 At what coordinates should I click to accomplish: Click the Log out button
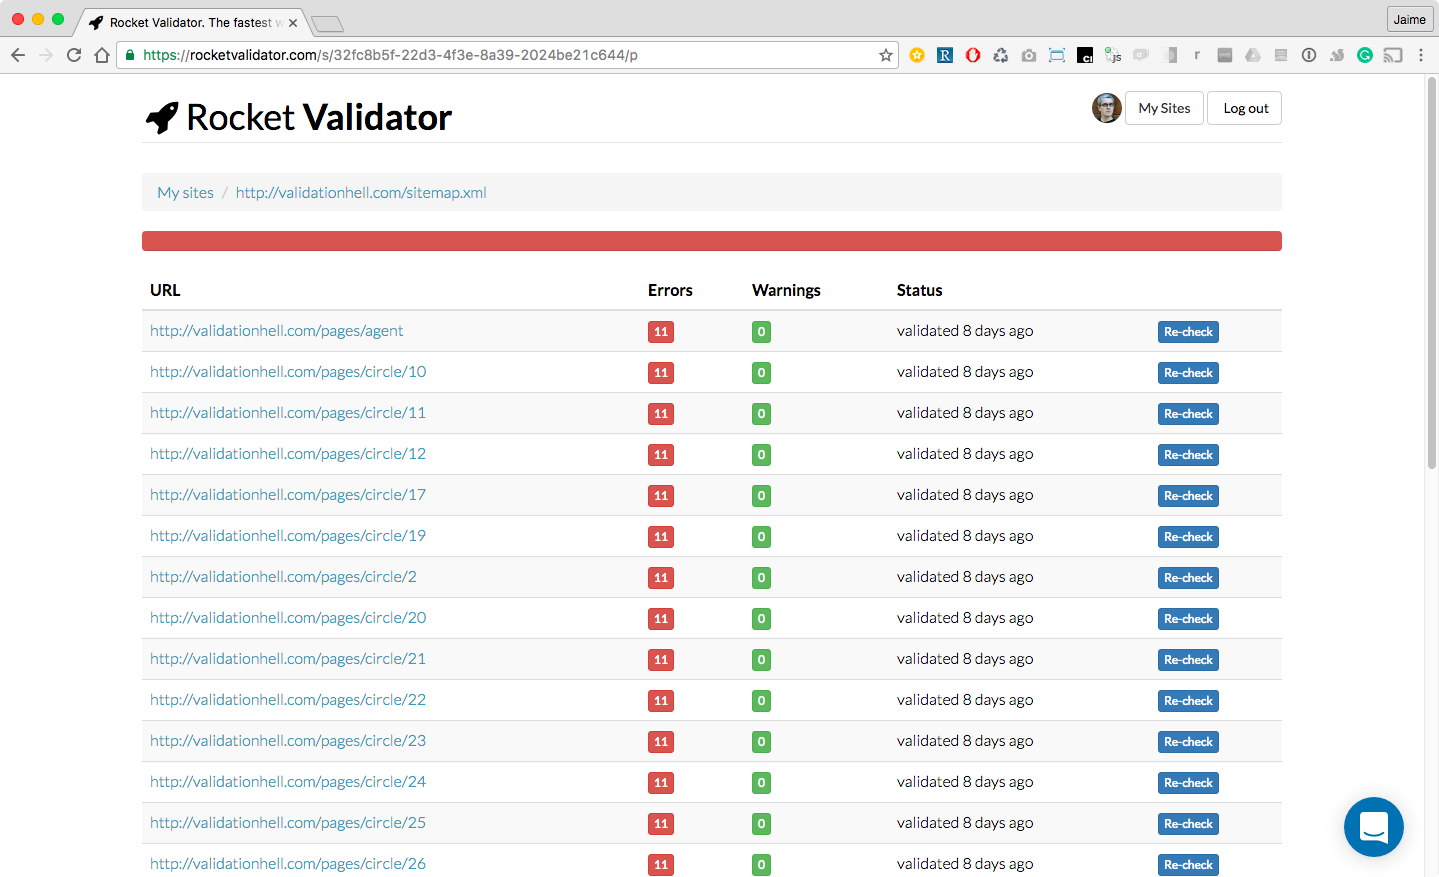point(1245,108)
